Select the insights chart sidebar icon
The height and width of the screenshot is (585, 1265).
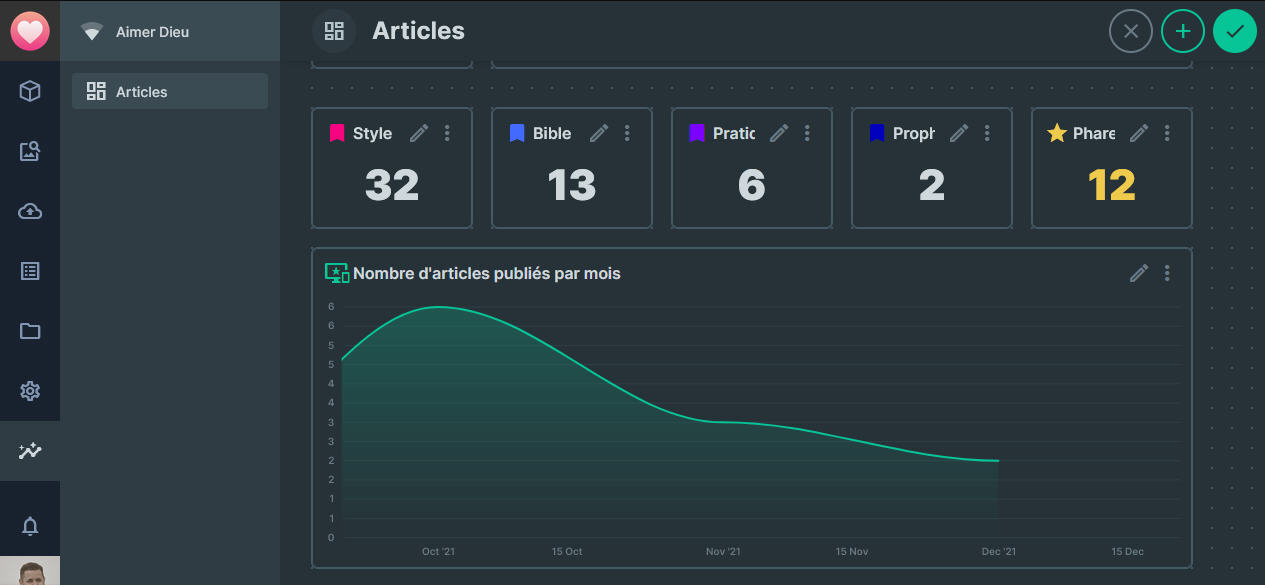point(30,451)
